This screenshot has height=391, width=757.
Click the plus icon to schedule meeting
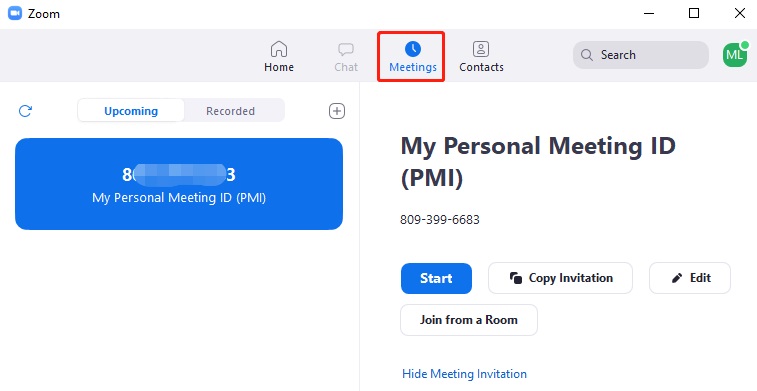click(x=336, y=111)
